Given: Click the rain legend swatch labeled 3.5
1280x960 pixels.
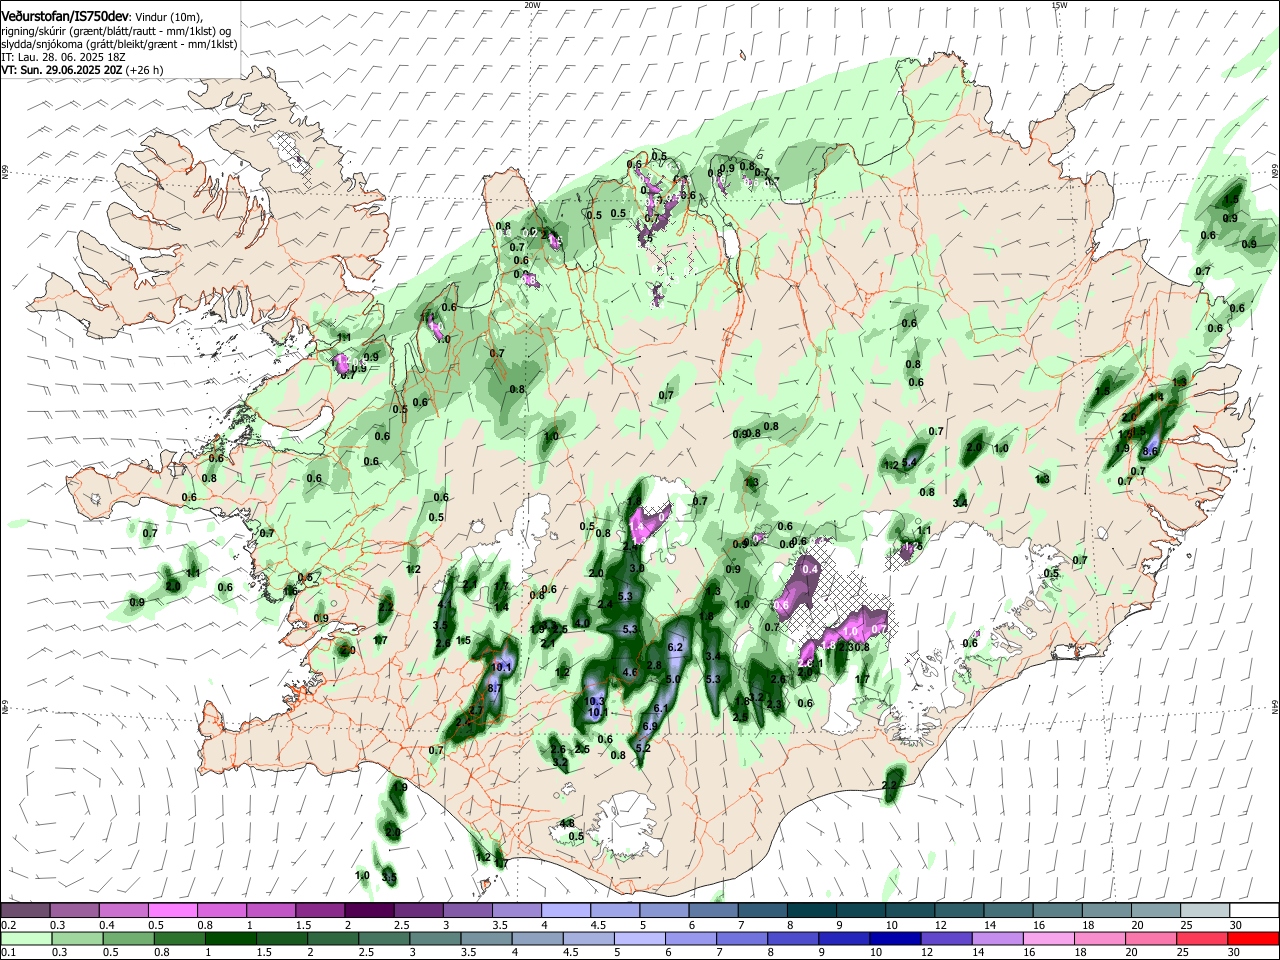Looking at the screenshot, I should point(486,938).
